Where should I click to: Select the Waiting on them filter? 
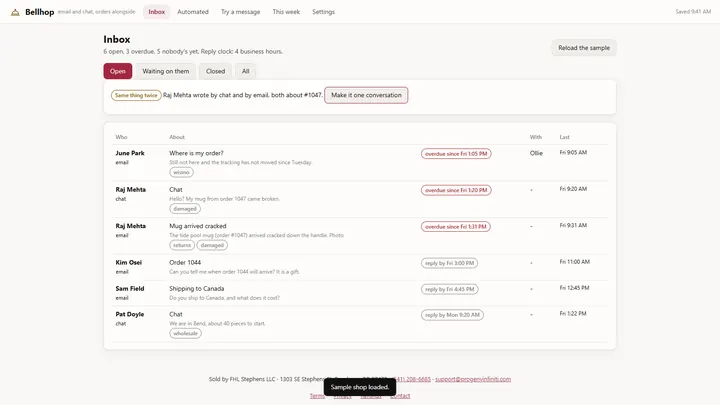(x=166, y=71)
